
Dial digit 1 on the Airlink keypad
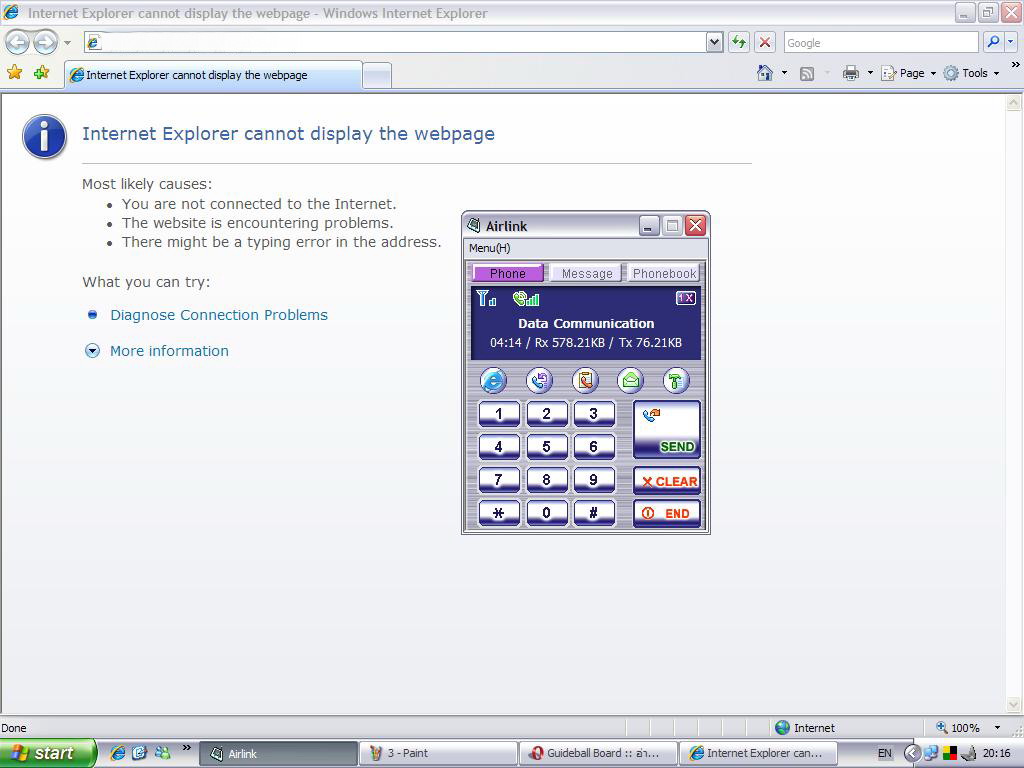coord(499,414)
